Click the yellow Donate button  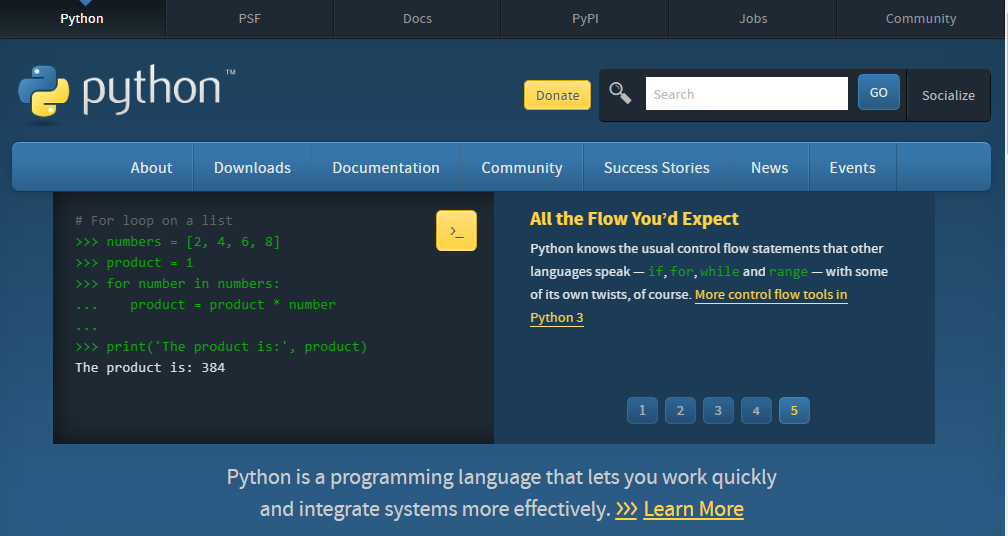click(557, 95)
